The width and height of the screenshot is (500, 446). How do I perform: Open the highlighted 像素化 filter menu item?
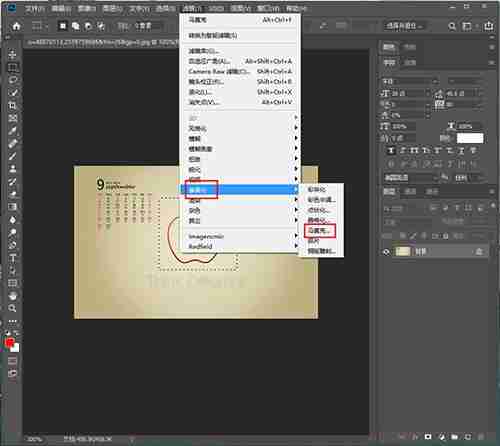[x=240, y=190]
